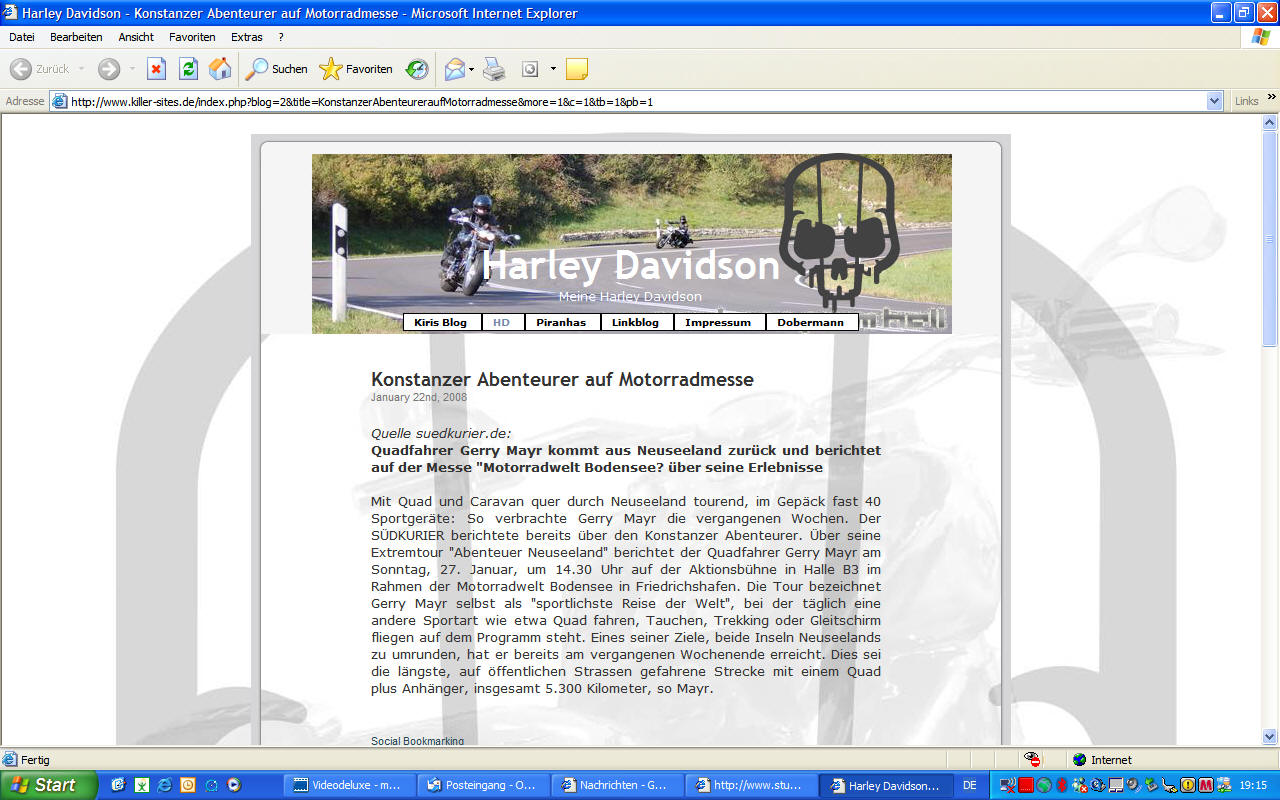This screenshot has height=800, width=1280.
Task: Click the Internet zone globe icon
Action: pyautogui.click(x=1079, y=760)
